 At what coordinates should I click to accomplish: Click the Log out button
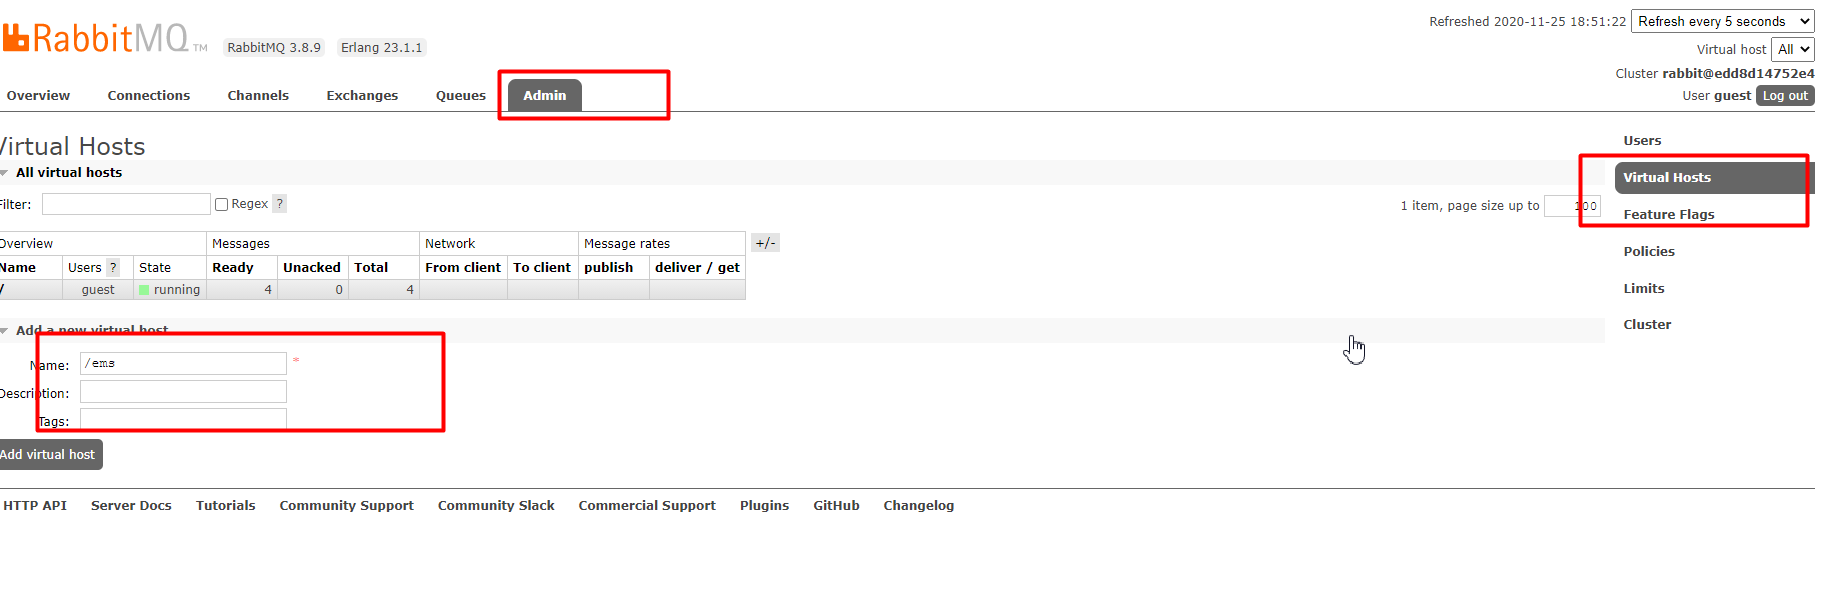(x=1785, y=96)
